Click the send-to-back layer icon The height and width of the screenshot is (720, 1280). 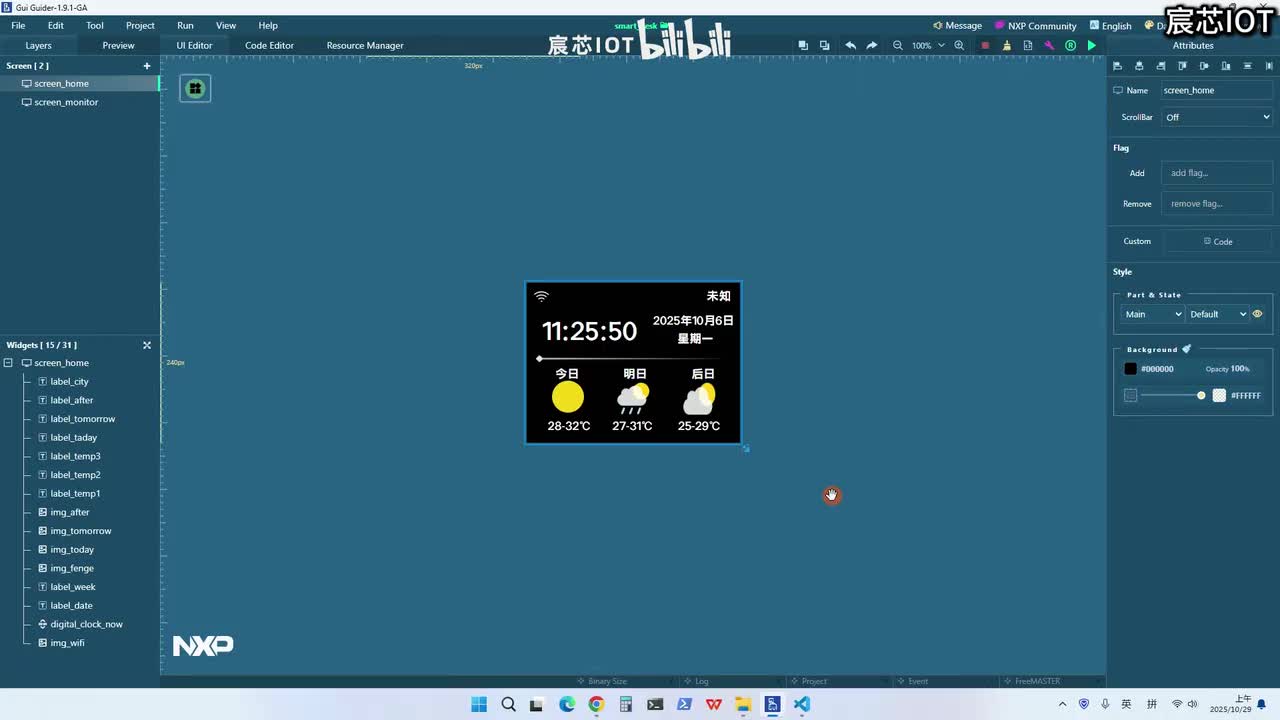pyautogui.click(x=824, y=45)
